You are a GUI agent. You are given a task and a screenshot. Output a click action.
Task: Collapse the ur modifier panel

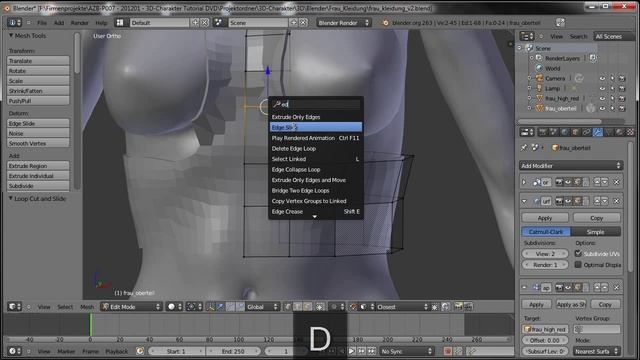pyautogui.click(x=524, y=201)
